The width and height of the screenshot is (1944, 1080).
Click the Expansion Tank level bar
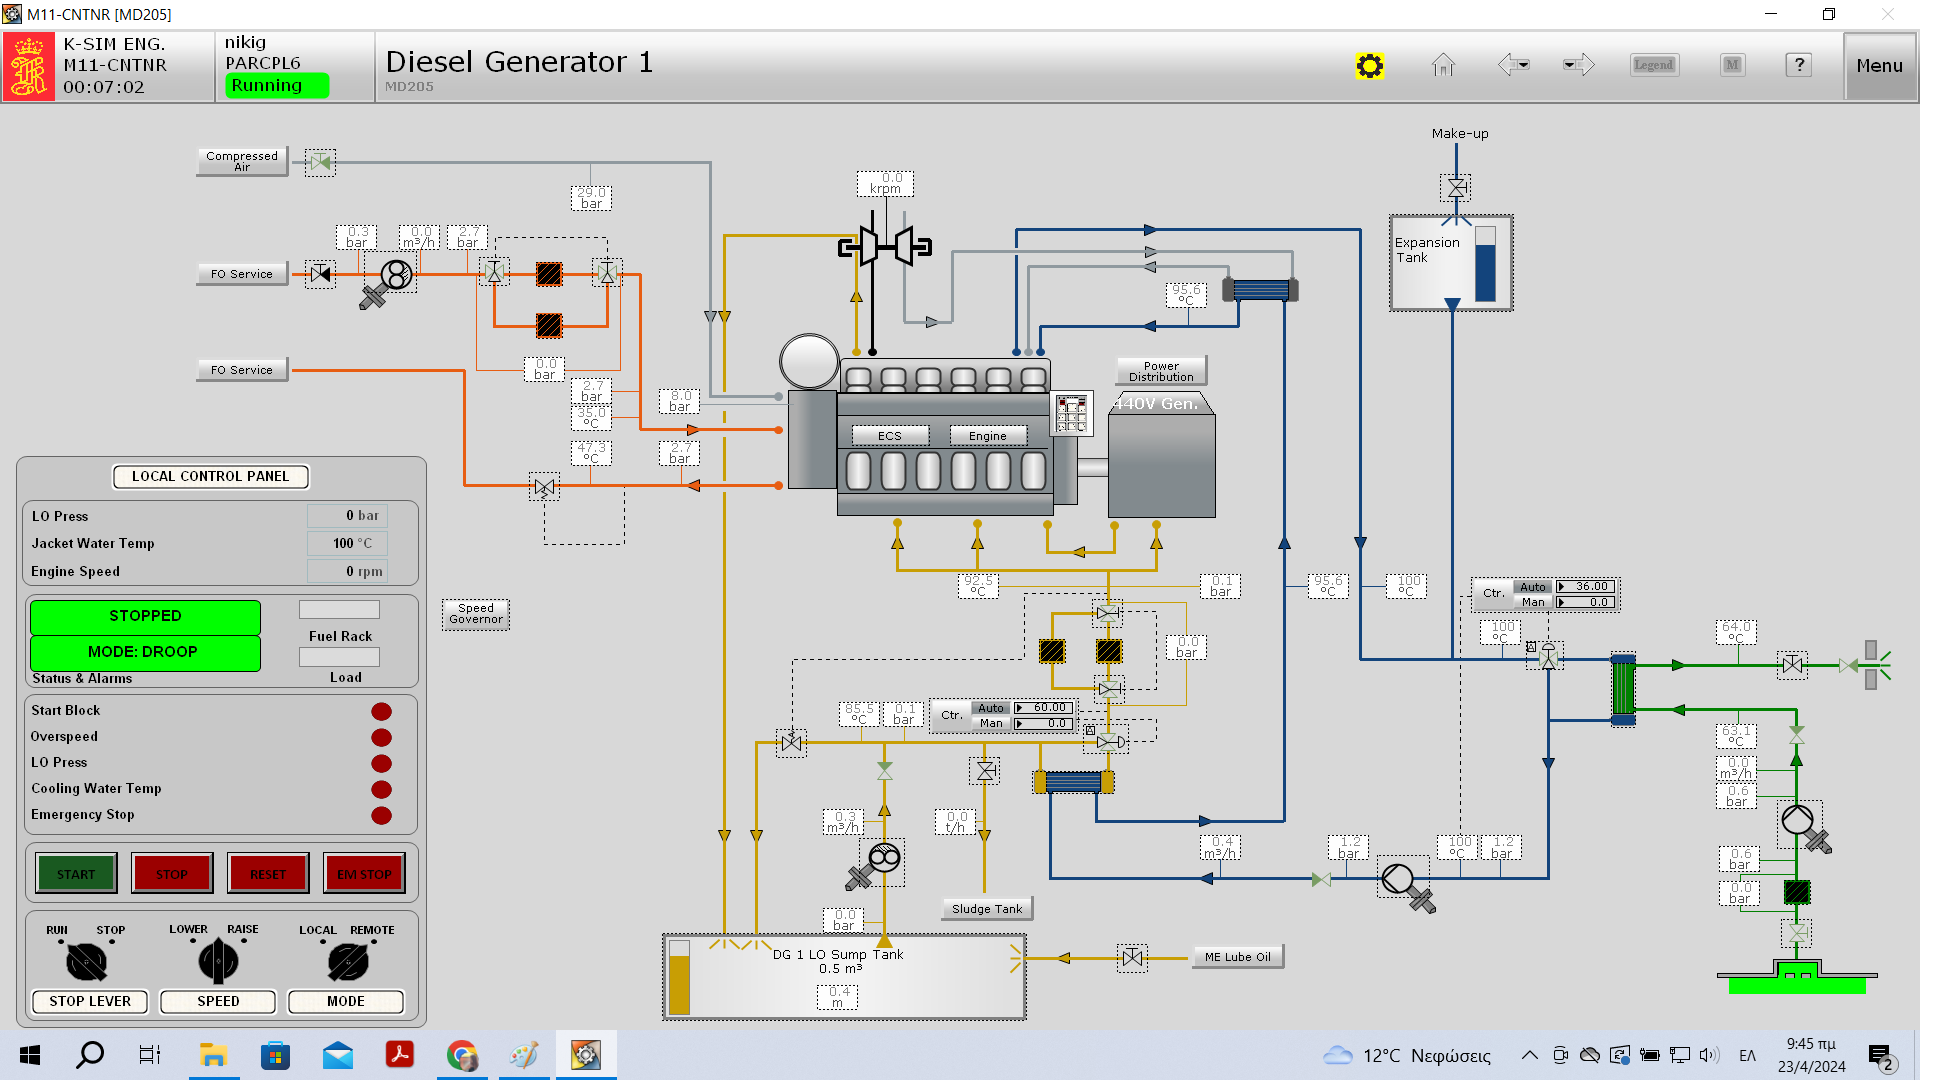1485,264
